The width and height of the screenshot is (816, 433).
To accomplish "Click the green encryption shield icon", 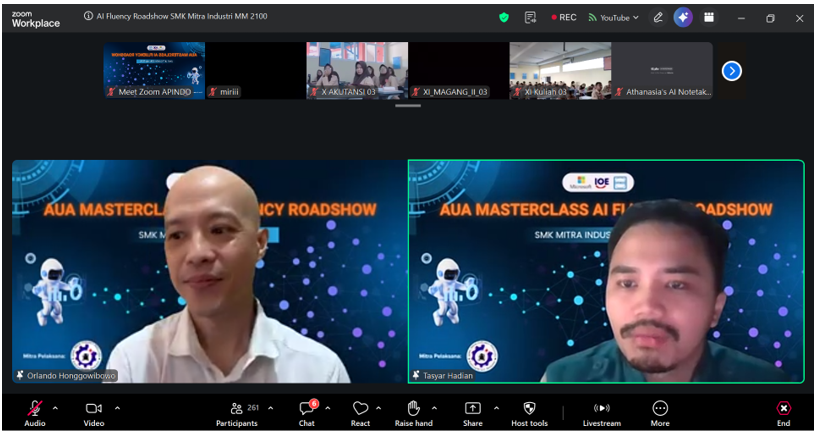I will [503, 18].
